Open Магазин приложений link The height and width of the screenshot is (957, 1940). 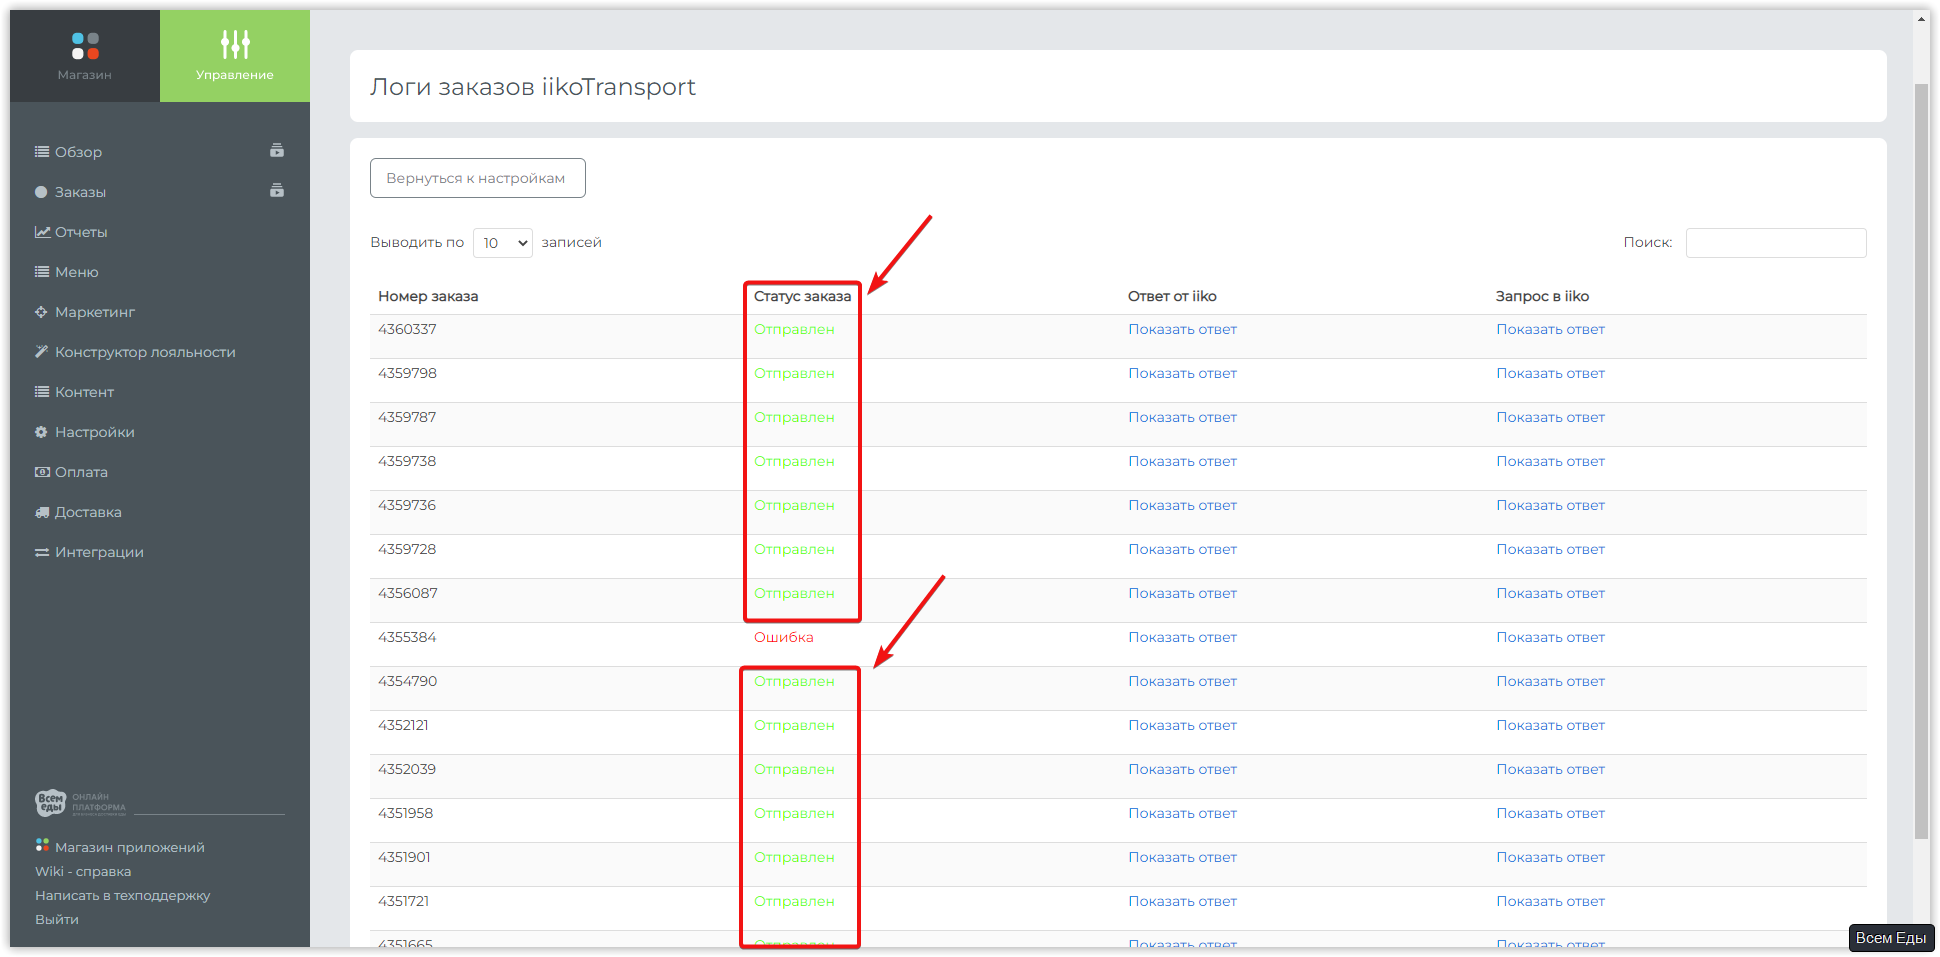point(130,847)
